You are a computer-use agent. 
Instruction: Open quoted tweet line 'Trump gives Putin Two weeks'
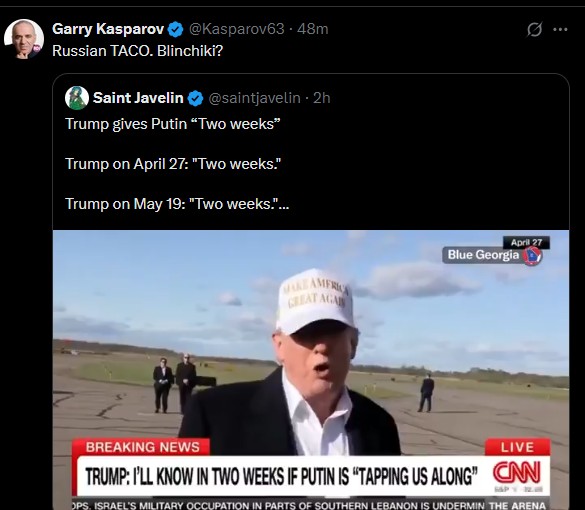173,124
